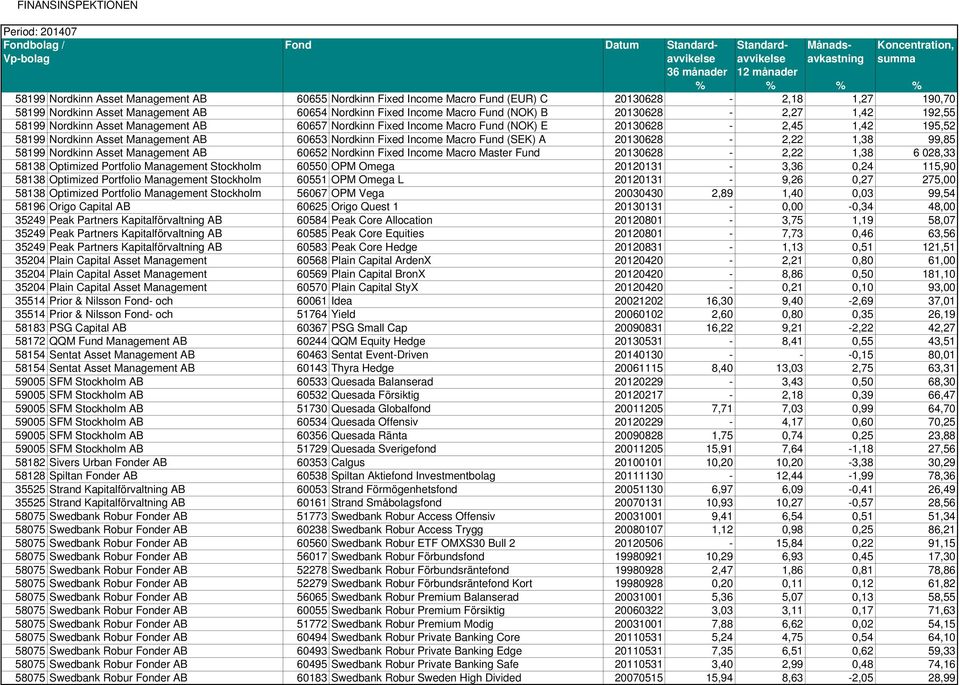
Task: Select 'Swedbank Robur Förbundsräntefond Kort' fund
Action: click(x=432, y=584)
